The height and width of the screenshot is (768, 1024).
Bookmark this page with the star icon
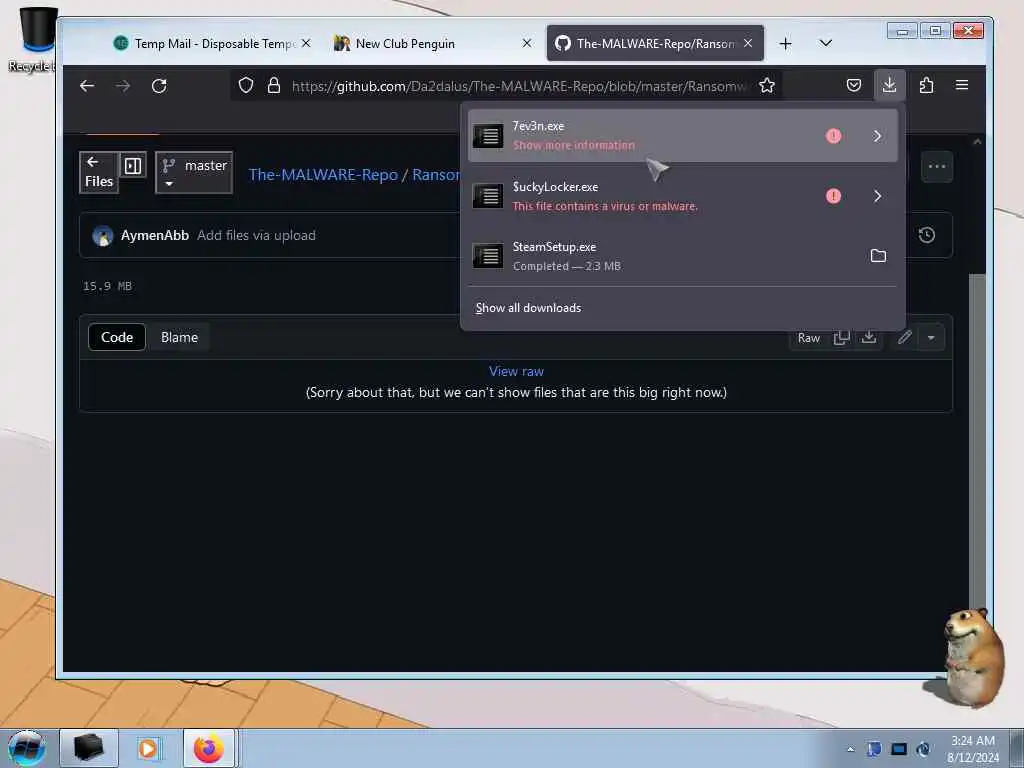767,86
